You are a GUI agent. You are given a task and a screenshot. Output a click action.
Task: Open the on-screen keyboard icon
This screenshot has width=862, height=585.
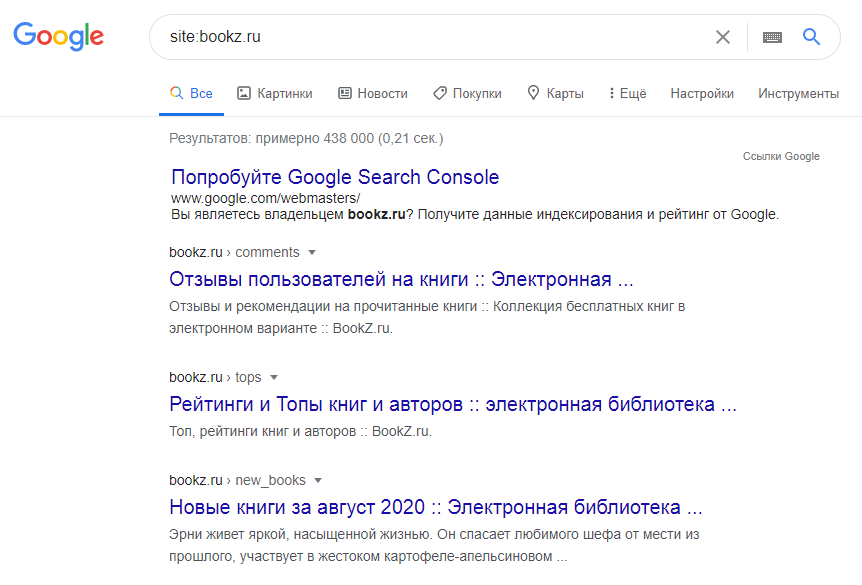(x=772, y=37)
